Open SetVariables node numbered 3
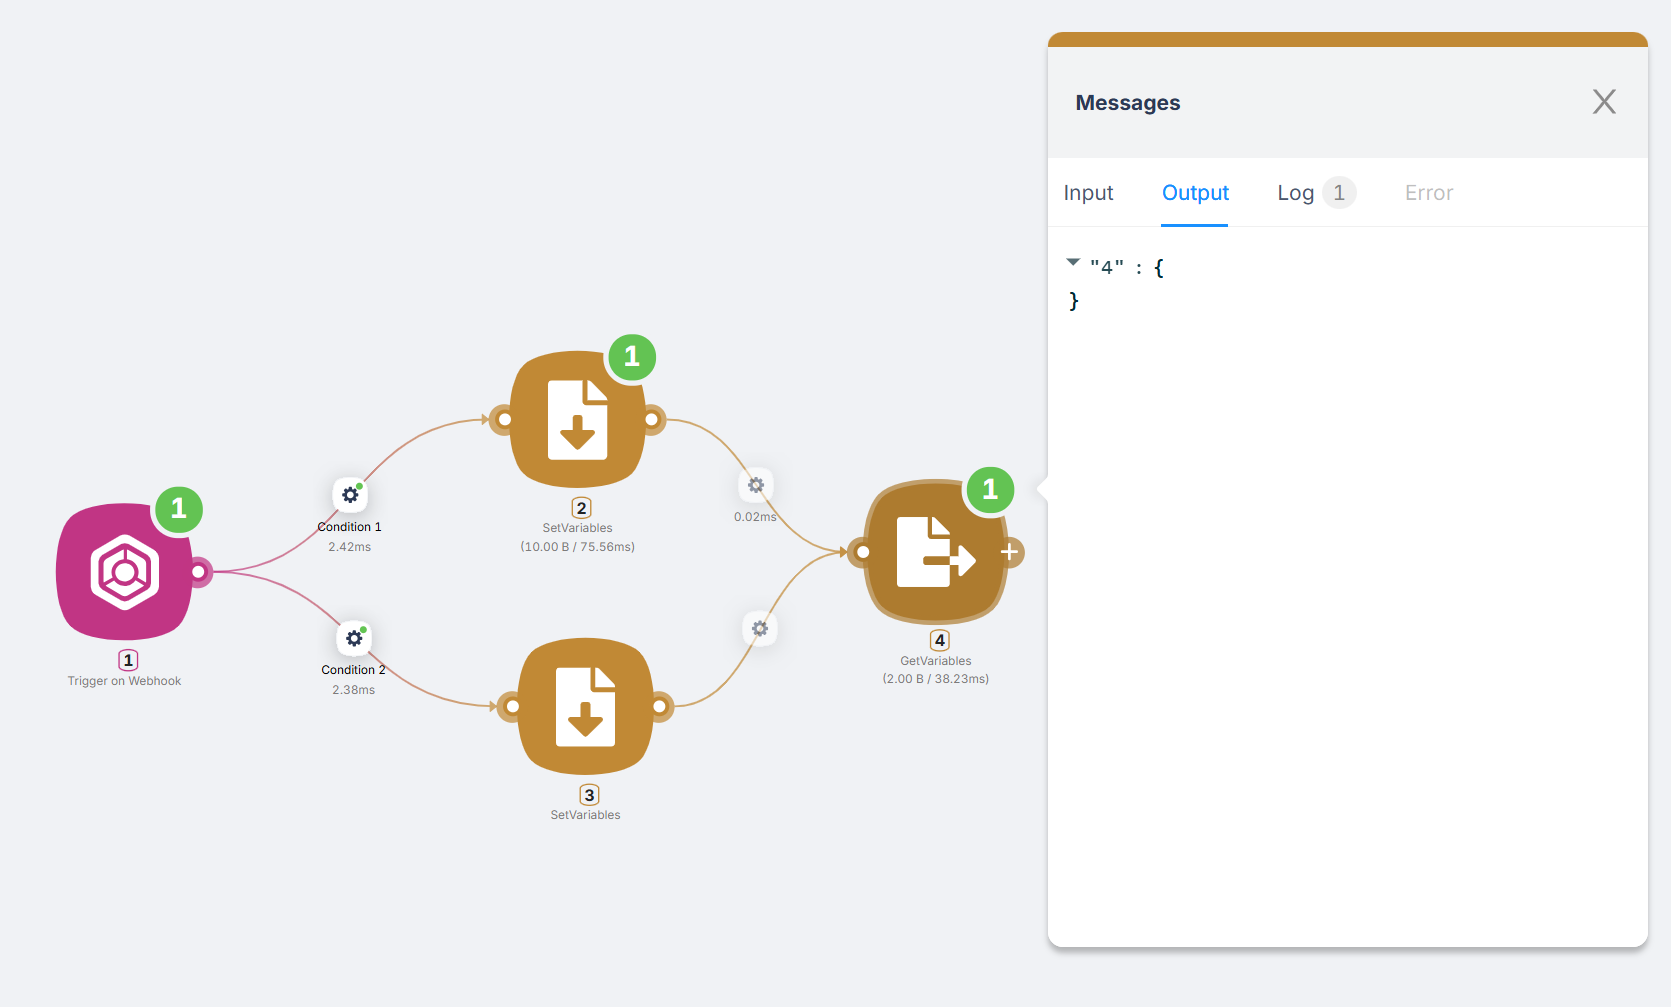1671x1007 pixels. point(586,706)
